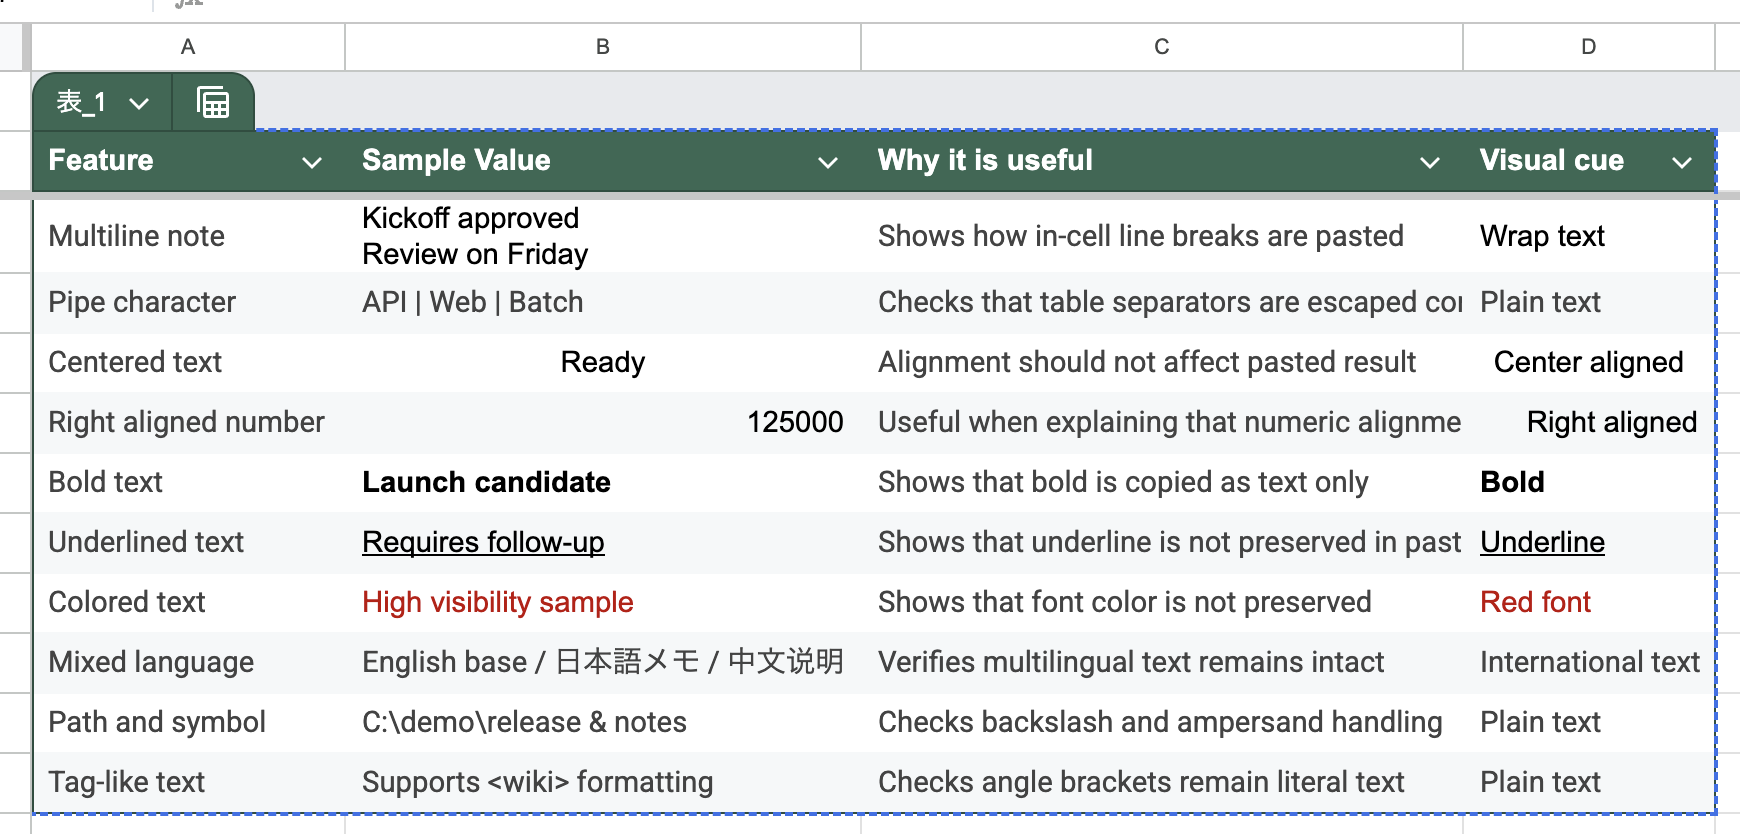Select the red High visibility sample cell
The width and height of the screenshot is (1740, 834).
coord(498,602)
